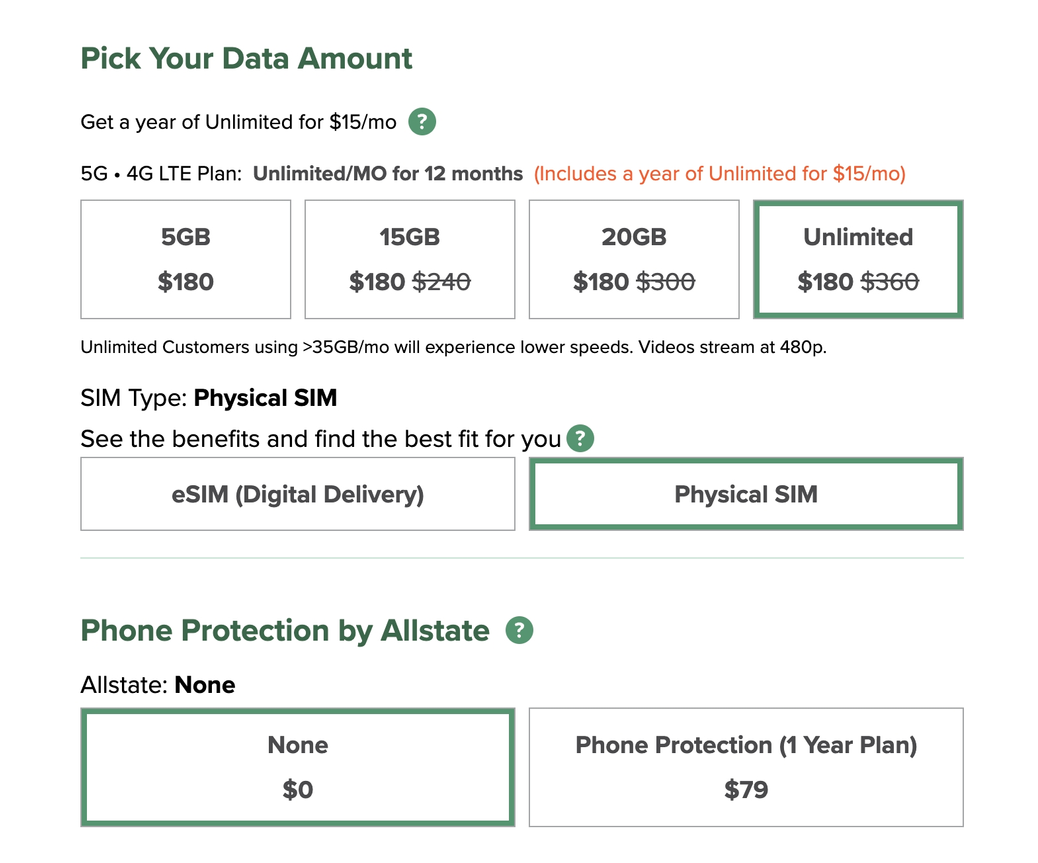Click "See the benefits and find the best fit" text
This screenshot has width=1038, height=863.
(320, 439)
